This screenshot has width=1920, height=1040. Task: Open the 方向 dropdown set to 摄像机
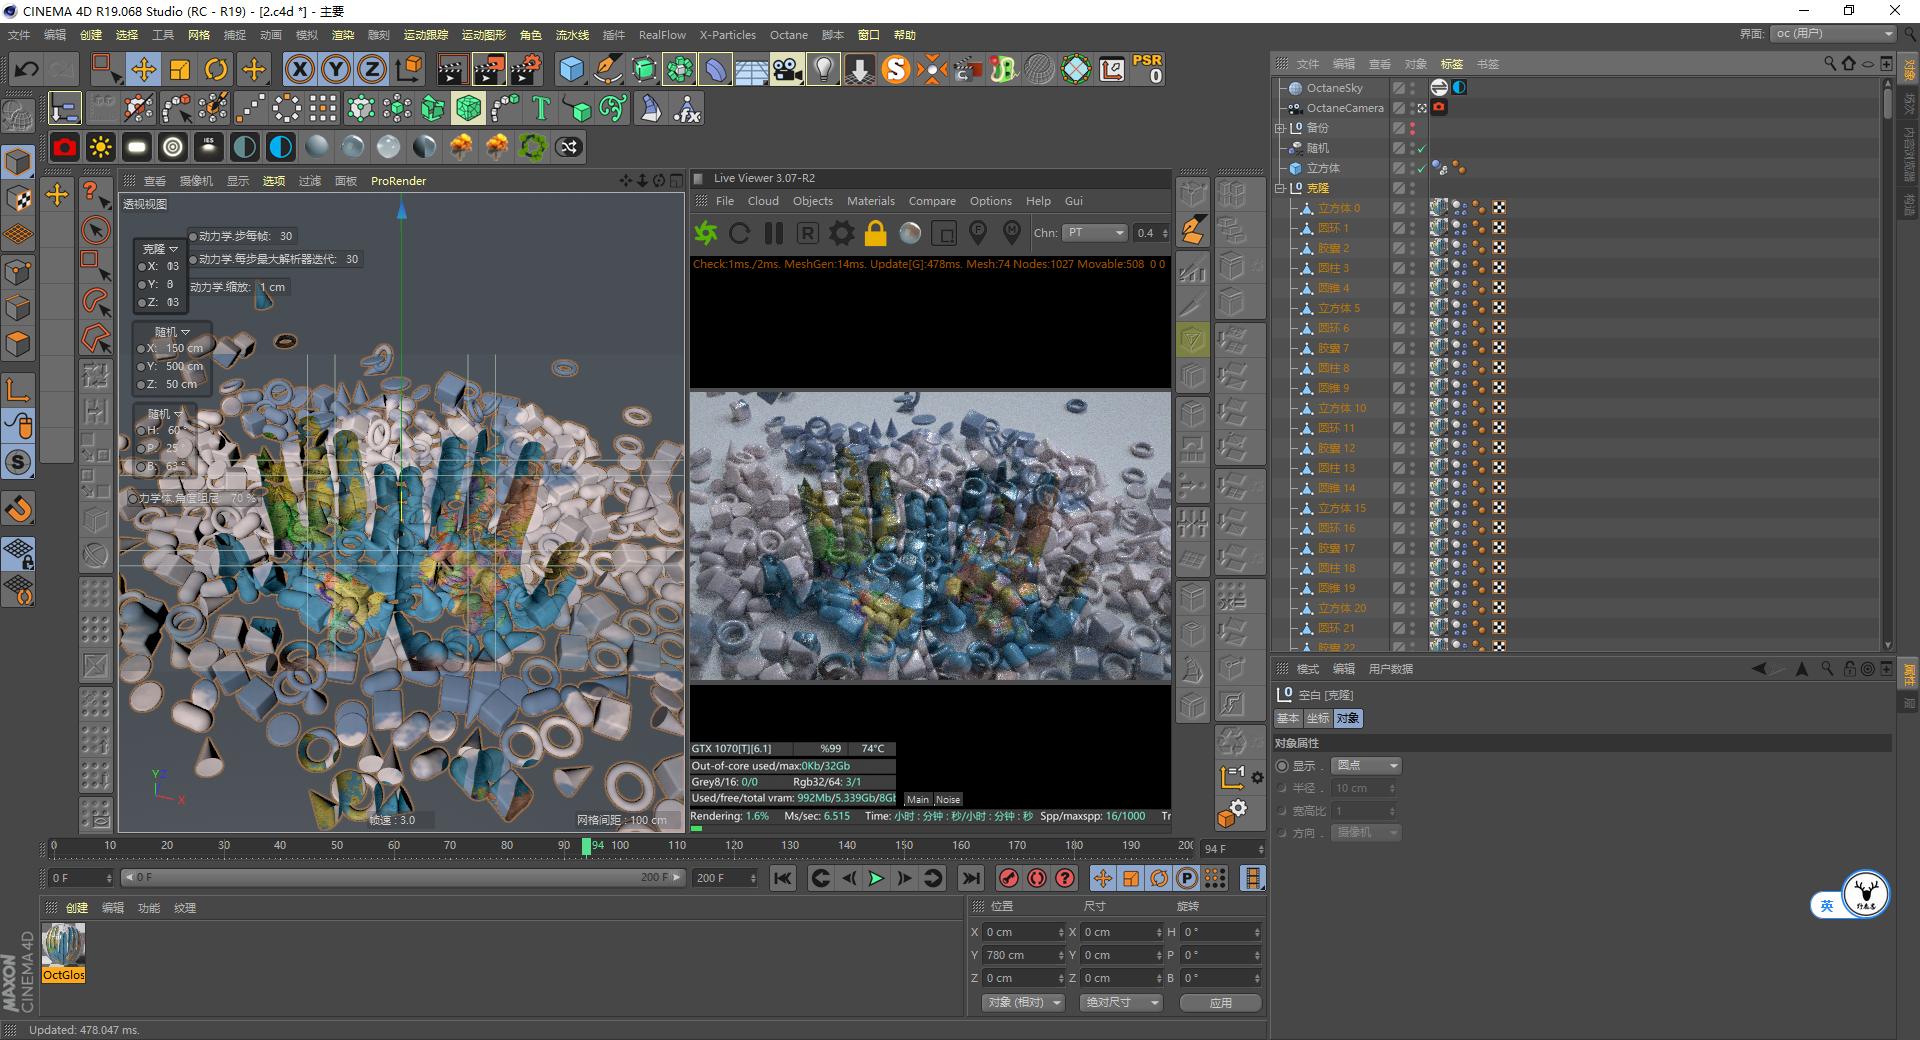click(x=1365, y=832)
